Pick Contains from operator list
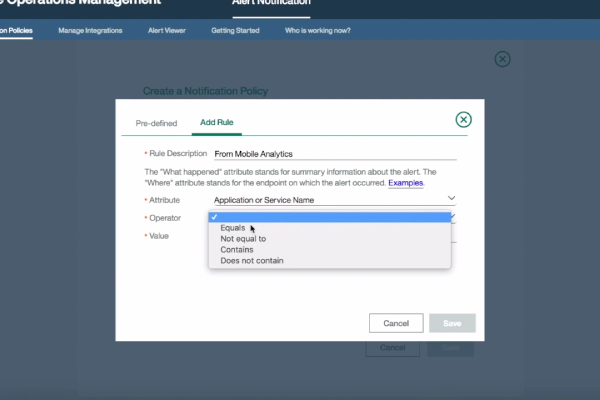Screen dimensions: 600x400 pos(329,250)
